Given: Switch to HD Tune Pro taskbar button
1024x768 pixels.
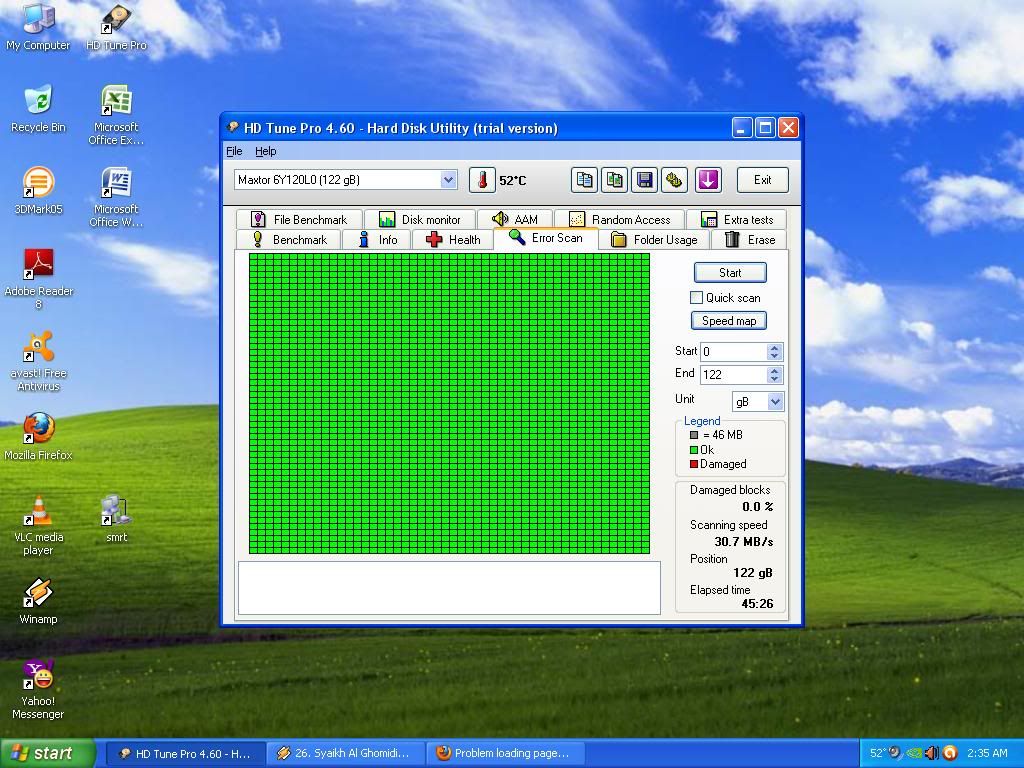Looking at the screenshot, I should 184,753.
